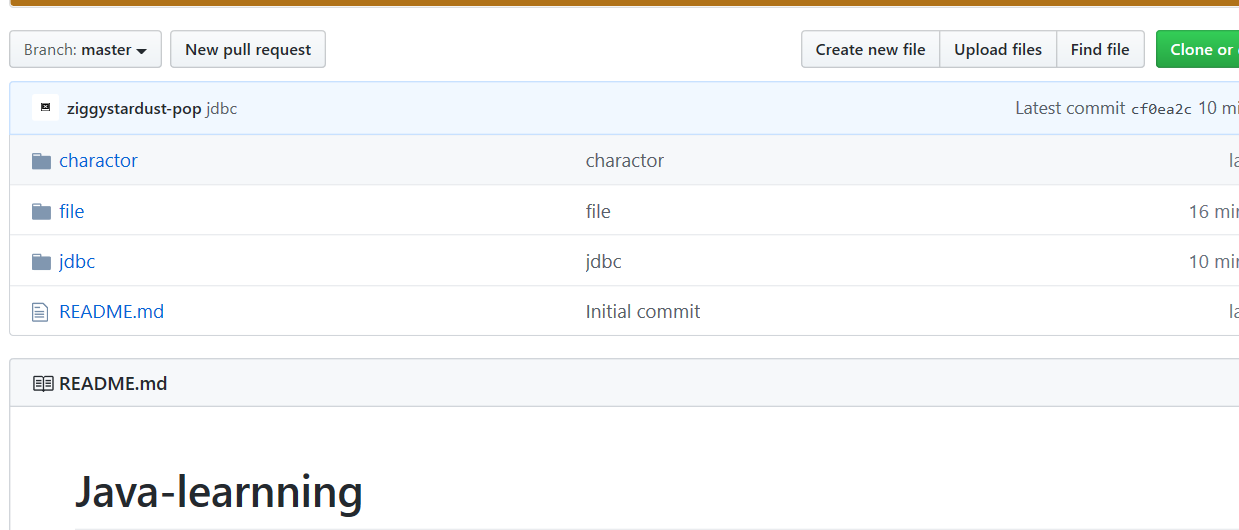Image resolution: width=1239 pixels, height=530 pixels.
Task: Click the ziggystardust-pop avatar image
Action: [x=45, y=108]
